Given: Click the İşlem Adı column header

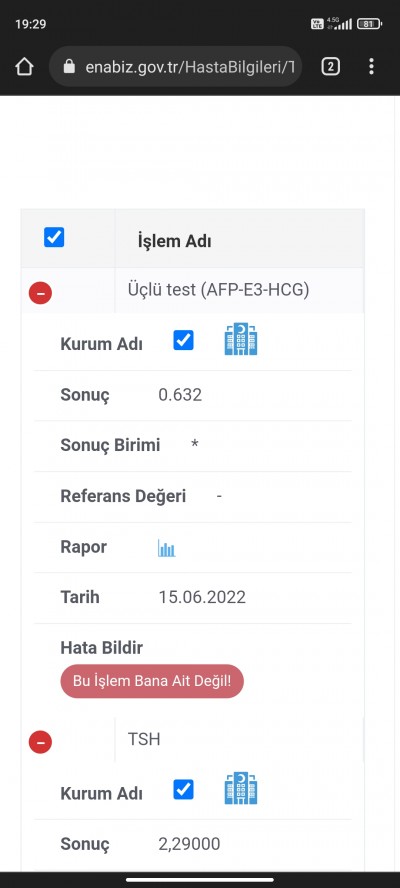Looking at the screenshot, I should (175, 241).
